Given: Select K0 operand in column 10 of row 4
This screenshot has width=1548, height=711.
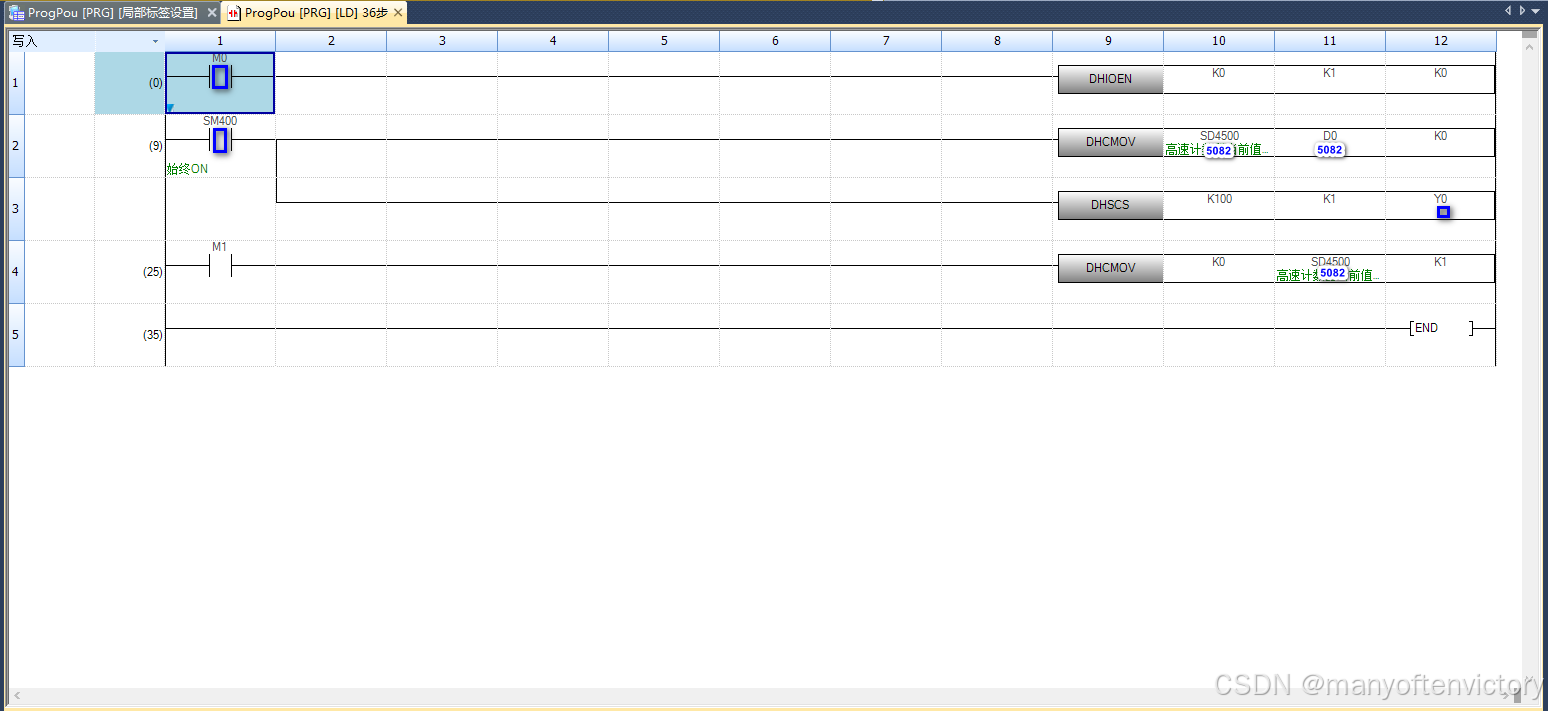Looking at the screenshot, I should point(1219,262).
